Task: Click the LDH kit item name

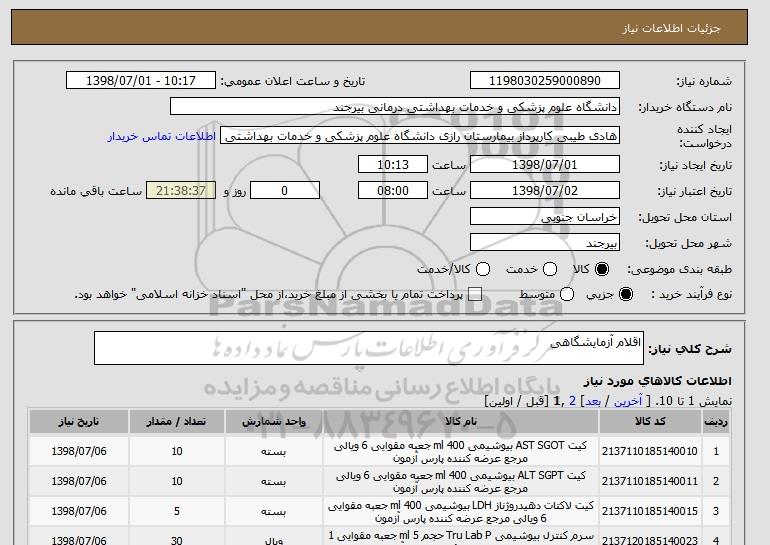Action: coord(461,512)
